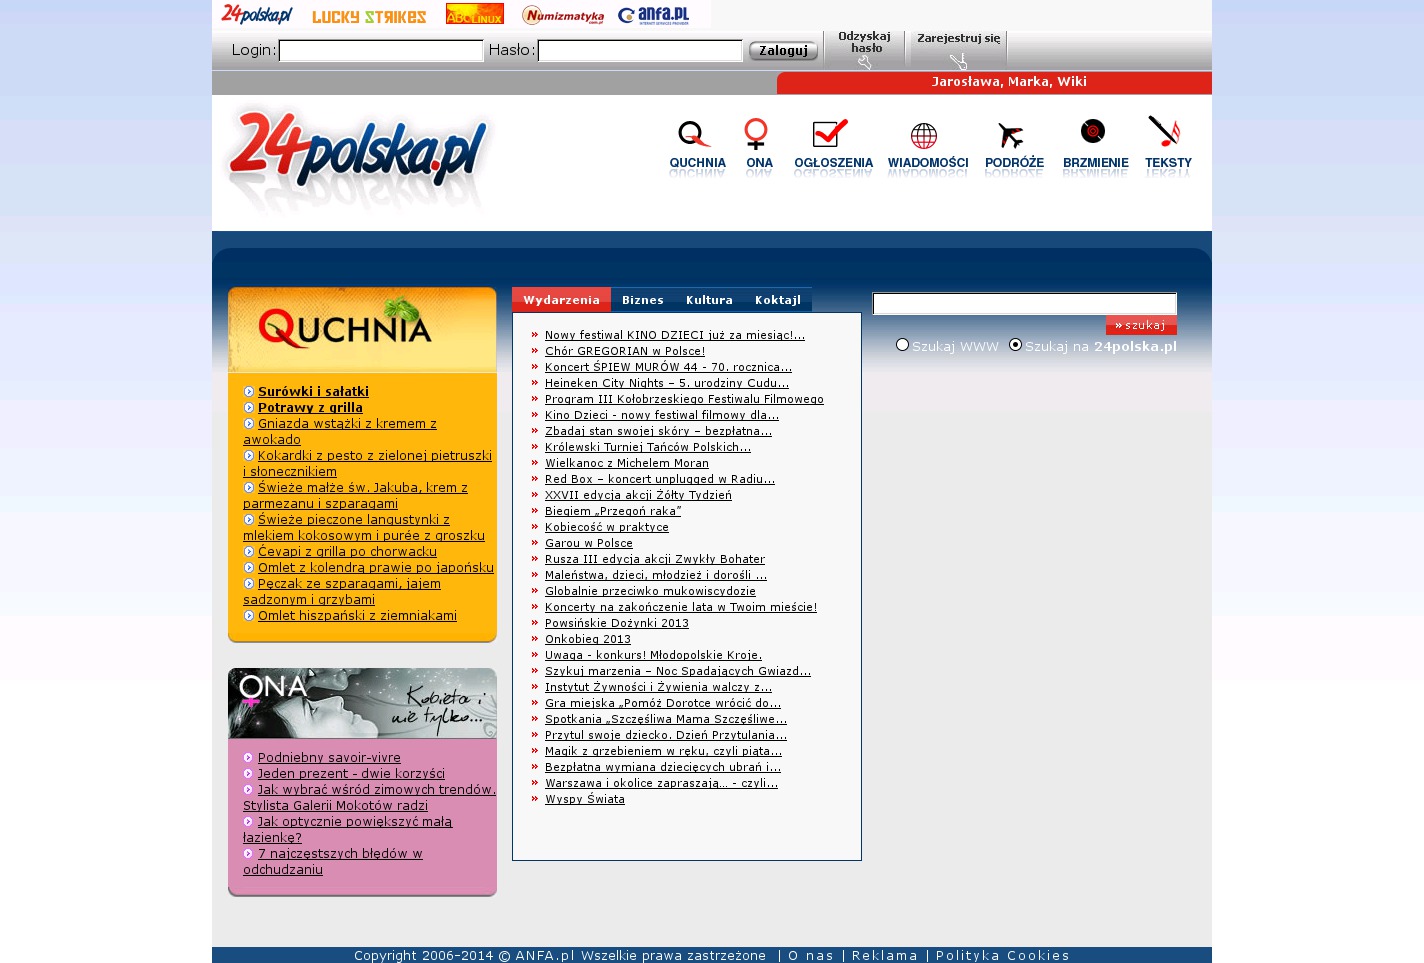The height and width of the screenshot is (963, 1424).
Task: Focus the Hasło password field
Action: pos(640,51)
